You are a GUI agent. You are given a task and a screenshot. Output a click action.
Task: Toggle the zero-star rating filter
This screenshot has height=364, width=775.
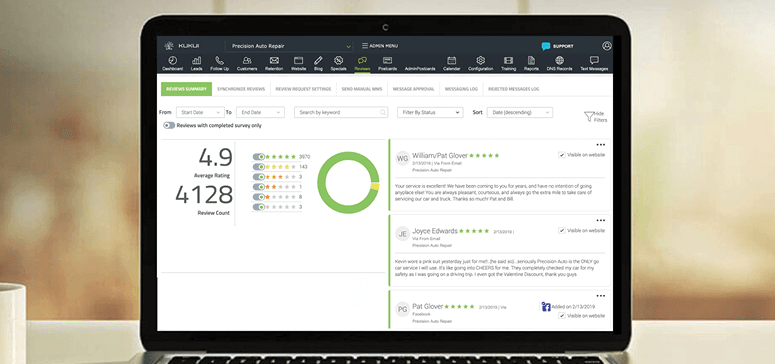click(x=258, y=207)
